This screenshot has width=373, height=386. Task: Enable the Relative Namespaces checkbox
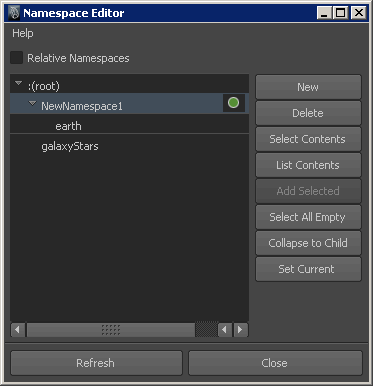(17, 58)
